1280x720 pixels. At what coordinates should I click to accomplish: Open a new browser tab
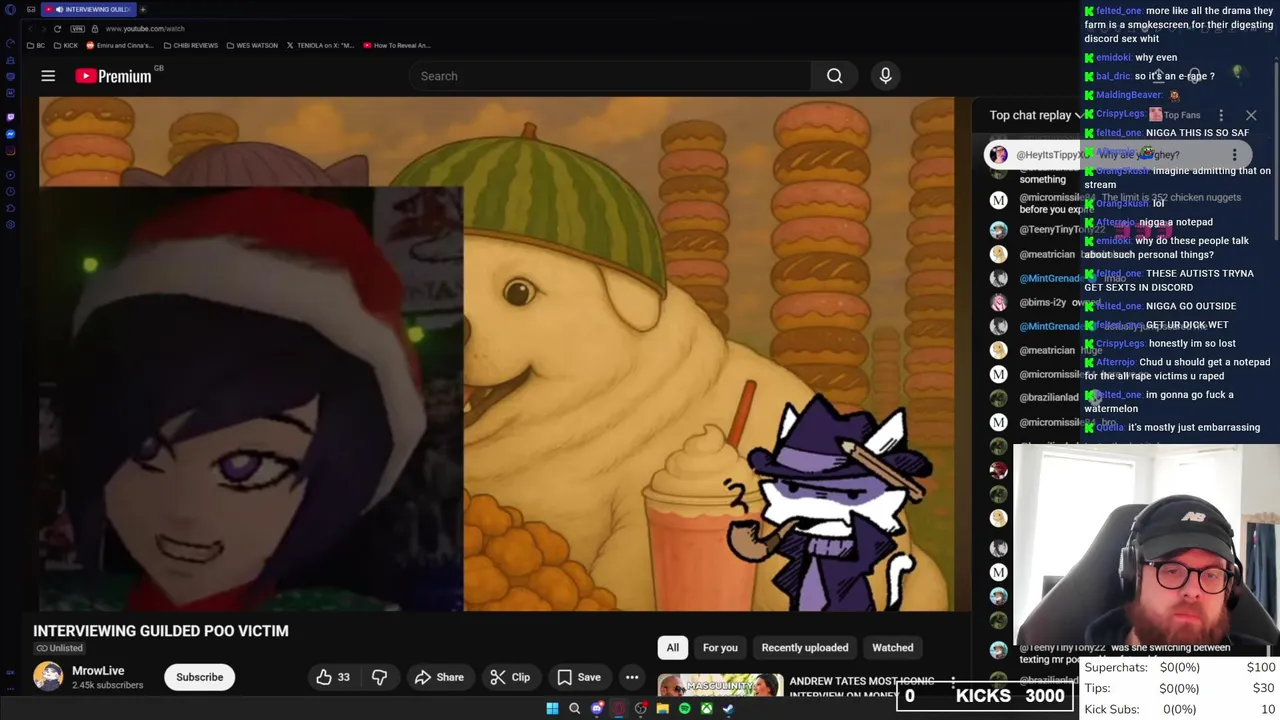pyautogui.click(x=143, y=9)
